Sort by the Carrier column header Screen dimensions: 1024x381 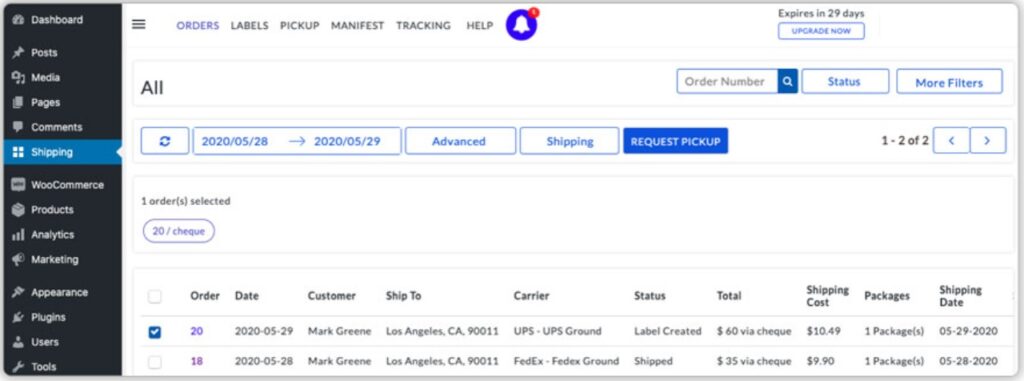[x=532, y=295]
